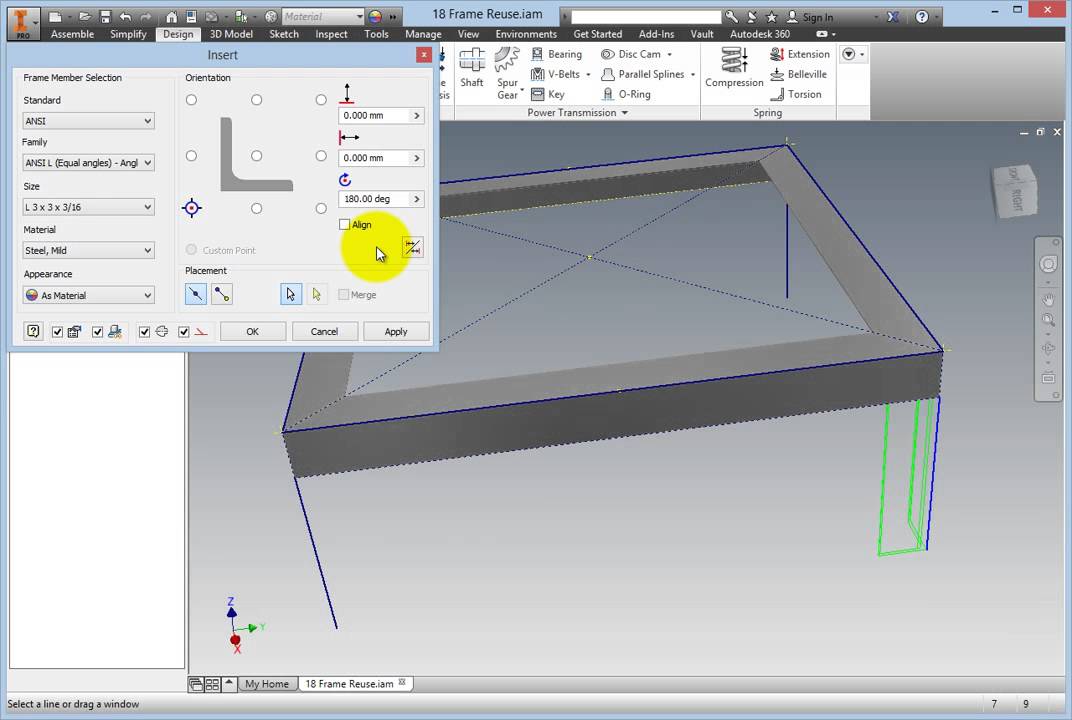Select the center orientation radio button
Viewport: 1072px width, 720px height.
pyautogui.click(x=256, y=156)
